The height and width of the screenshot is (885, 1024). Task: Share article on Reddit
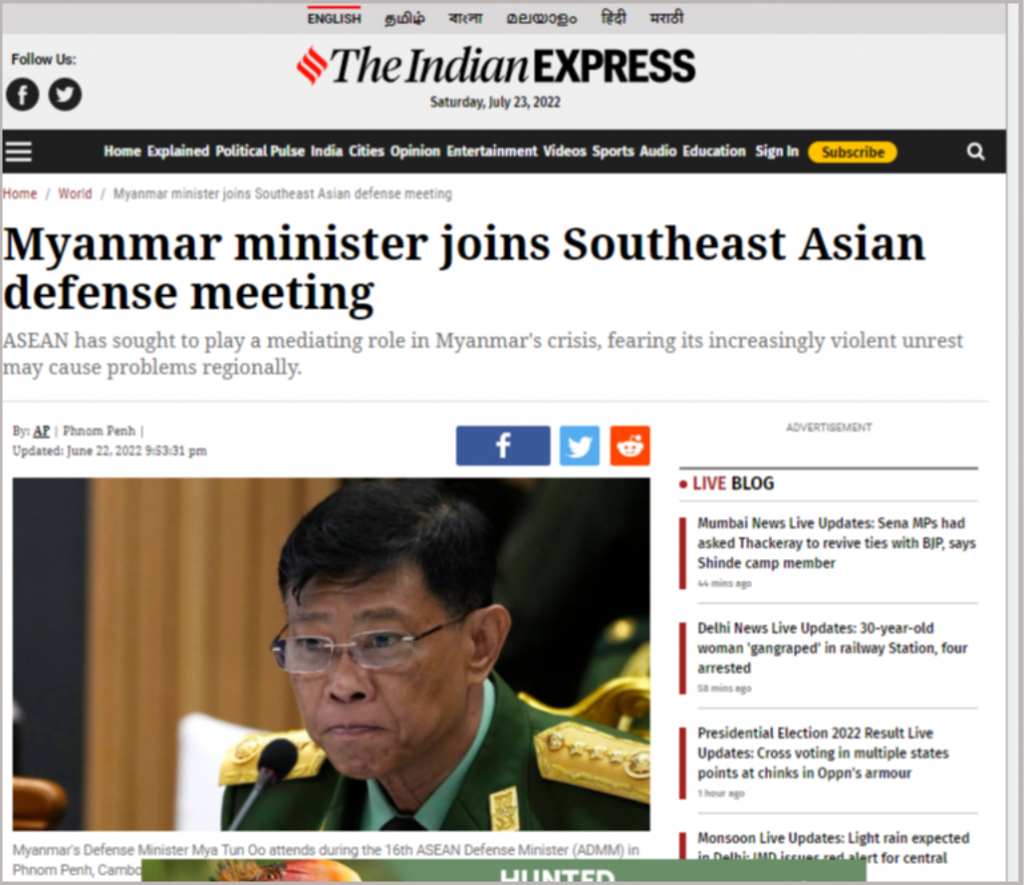pos(630,445)
